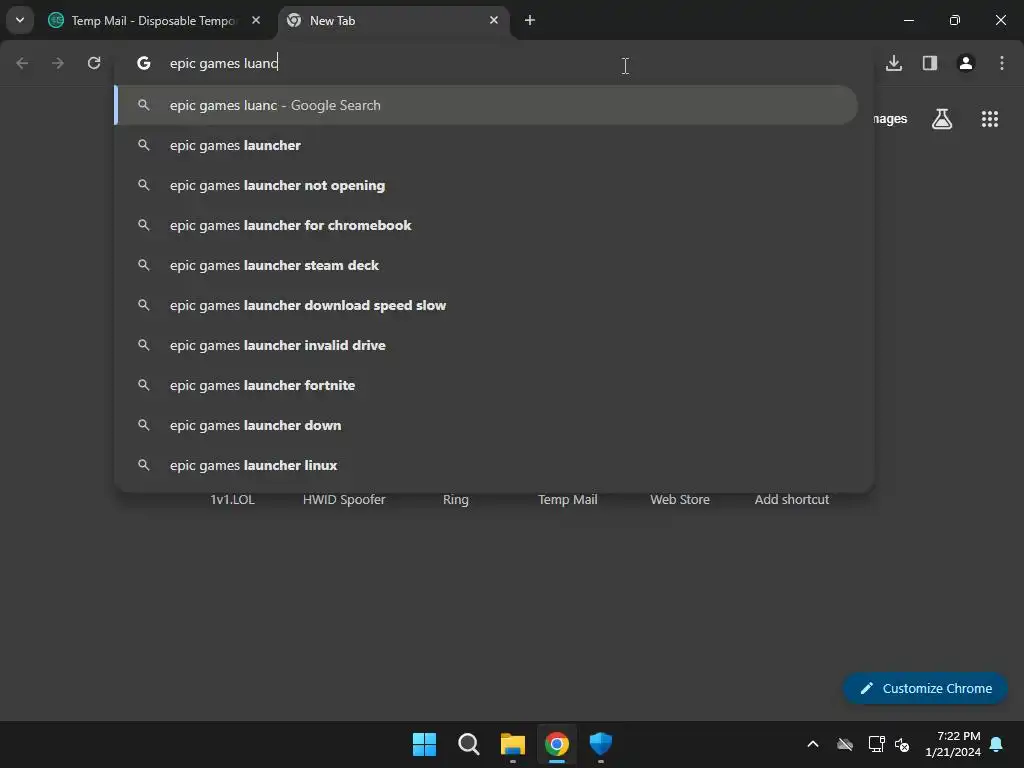Select 'epic games launcher invalid drive' suggestion
1024x768 pixels.
tap(486, 345)
